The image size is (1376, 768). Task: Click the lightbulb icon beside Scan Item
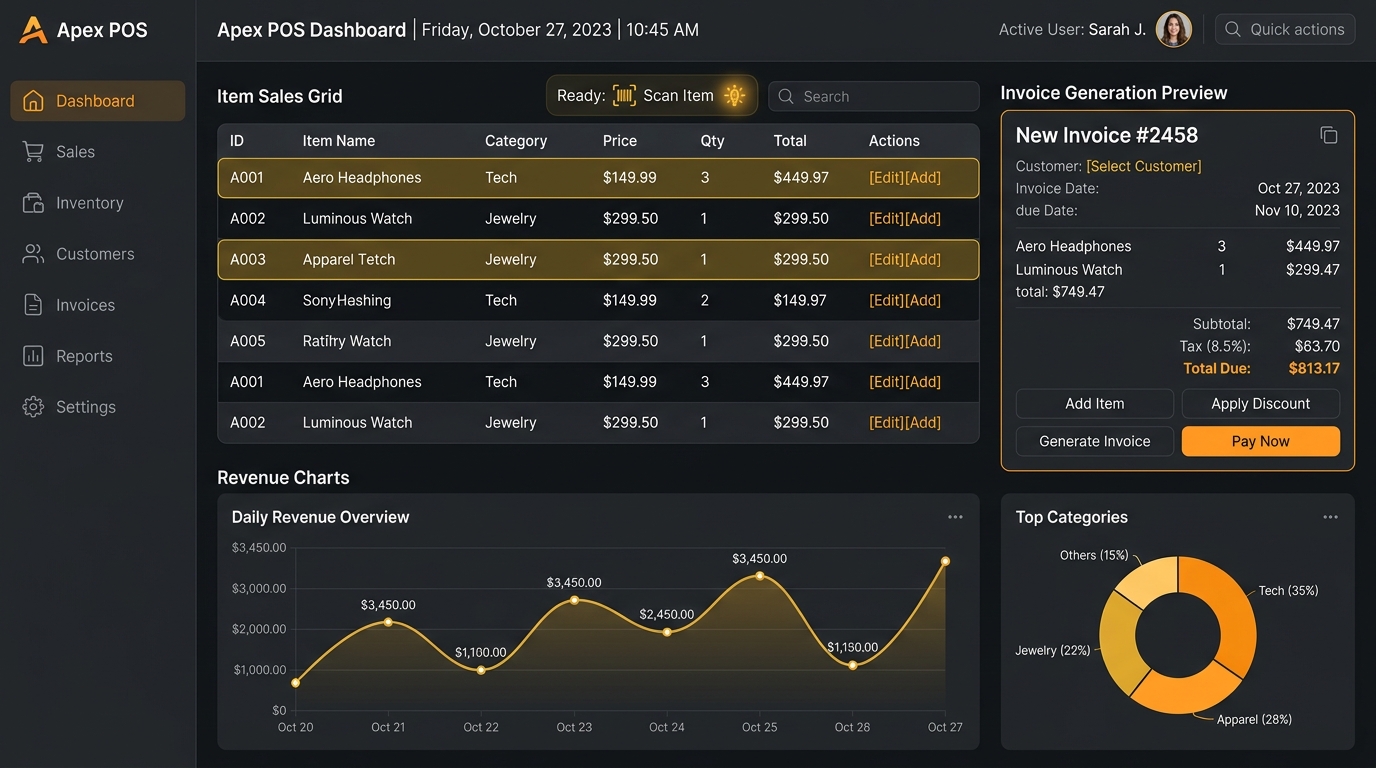735,96
